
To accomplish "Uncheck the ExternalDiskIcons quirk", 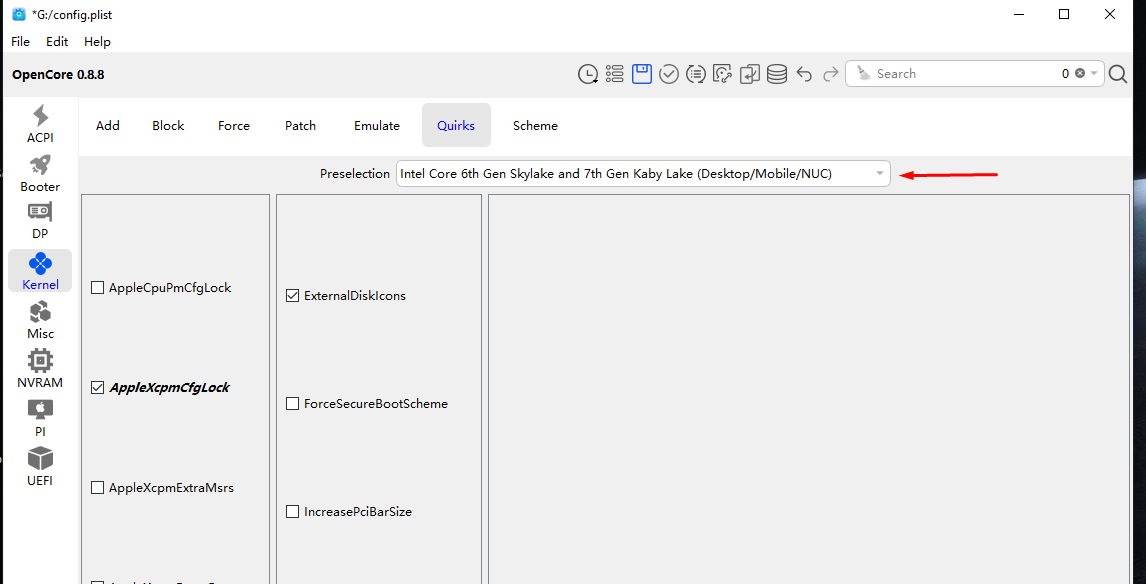I will pyautogui.click(x=292, y=296).
